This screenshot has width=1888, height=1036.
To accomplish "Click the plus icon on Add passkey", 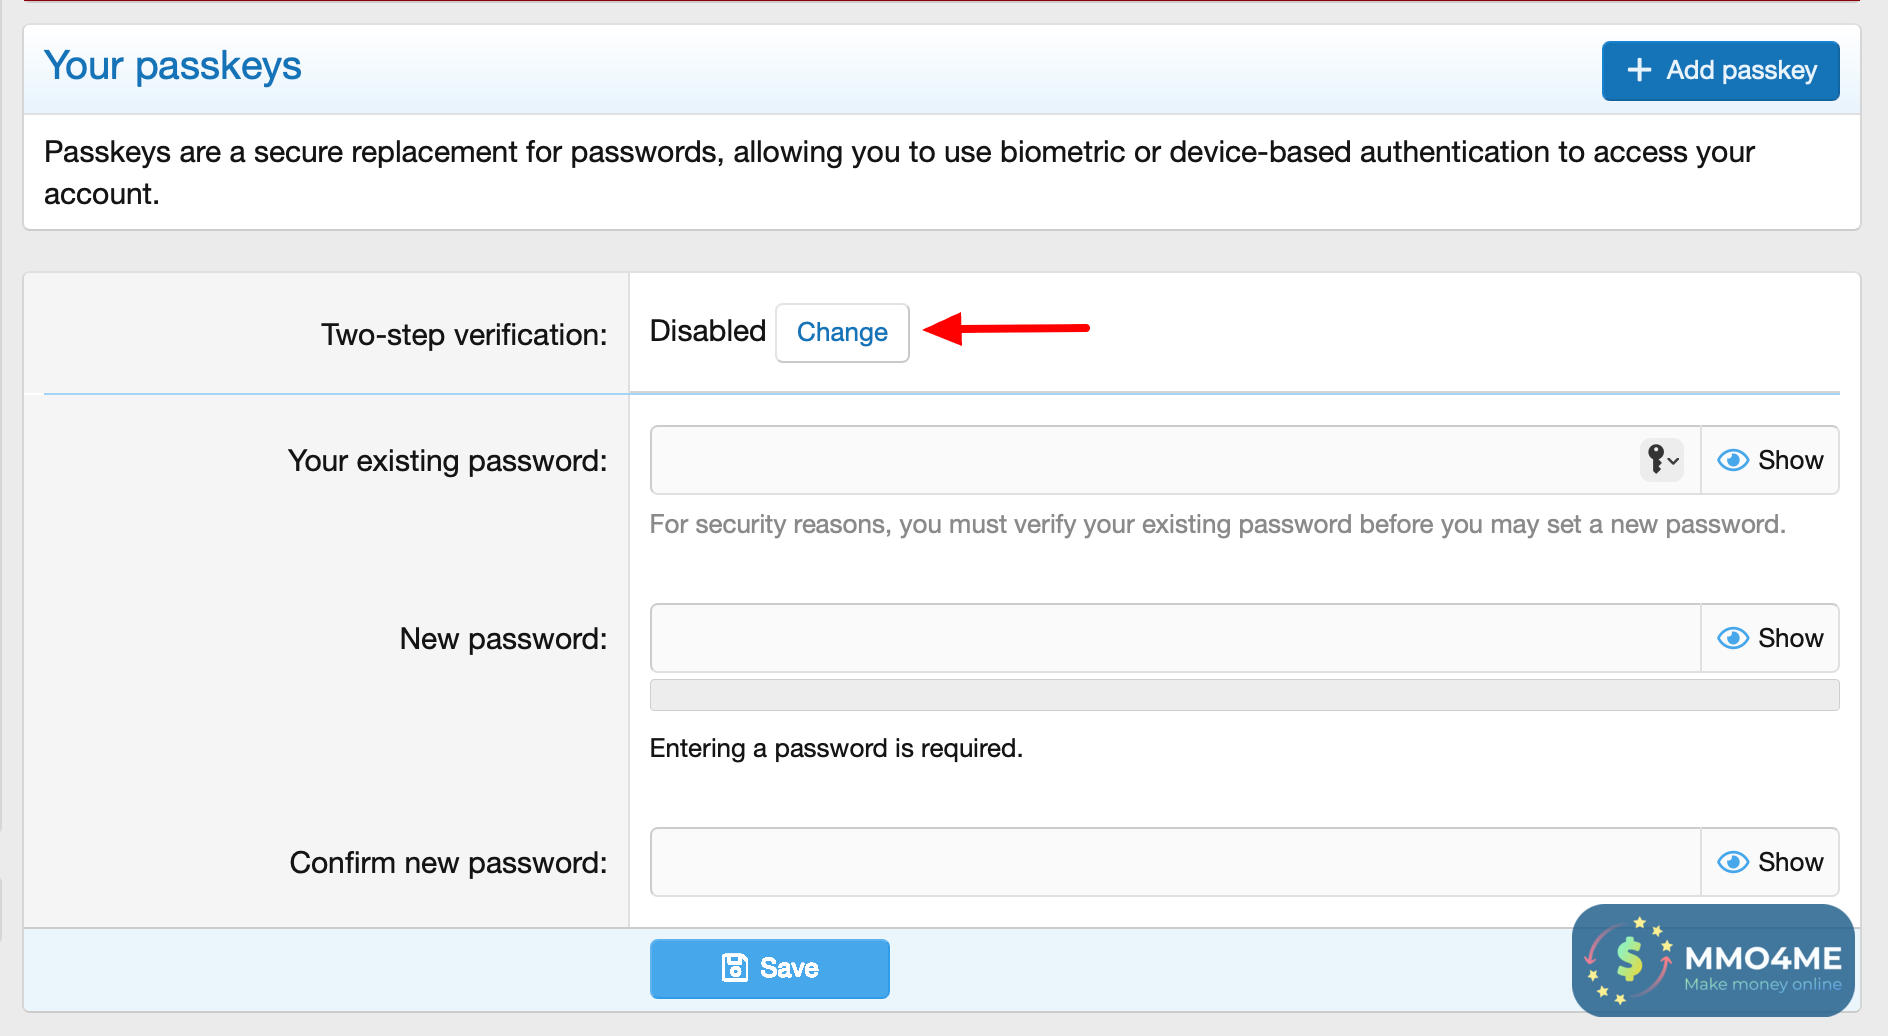I will pos(1639,70).
